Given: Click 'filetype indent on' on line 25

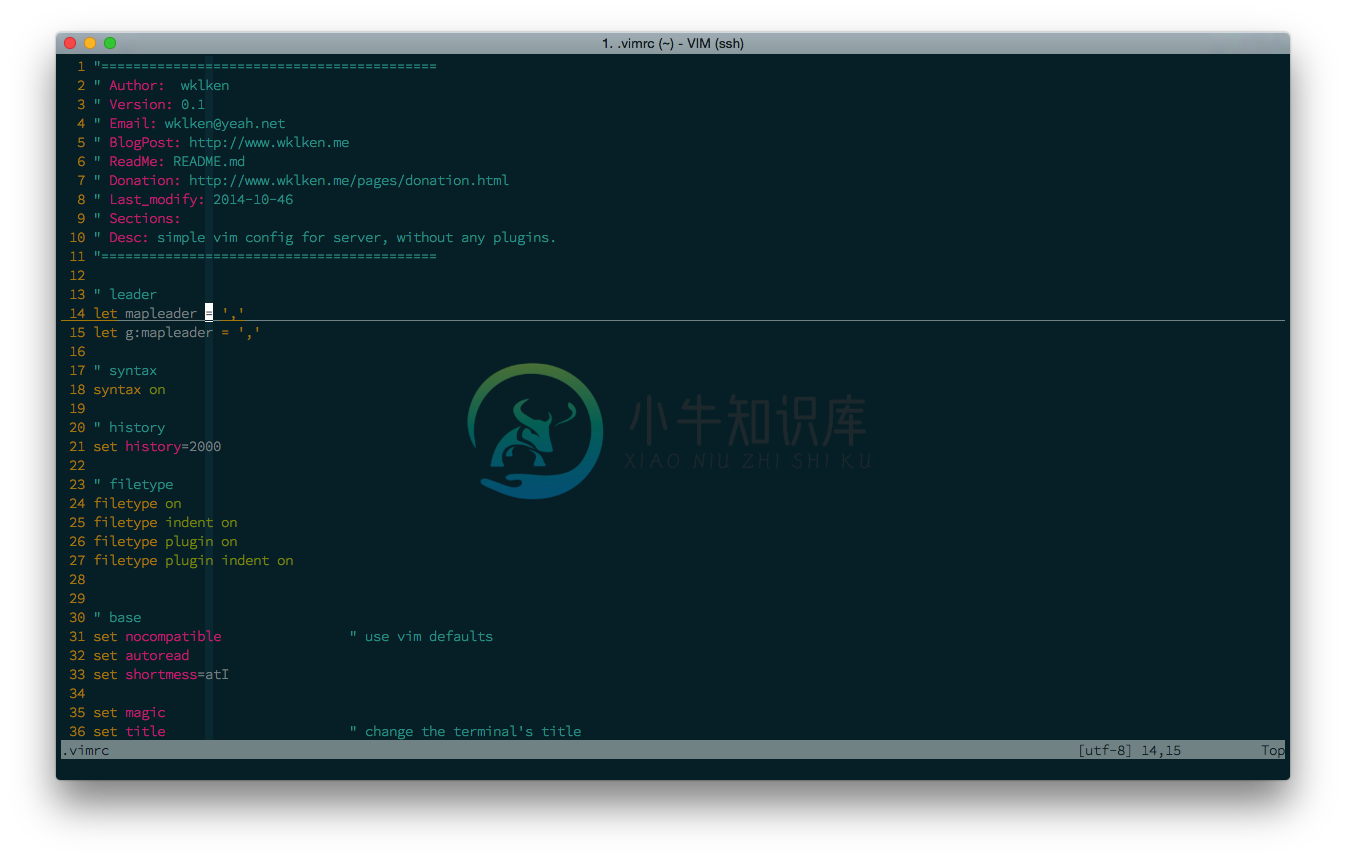Looking at the screenshot, I should (165, 522).
